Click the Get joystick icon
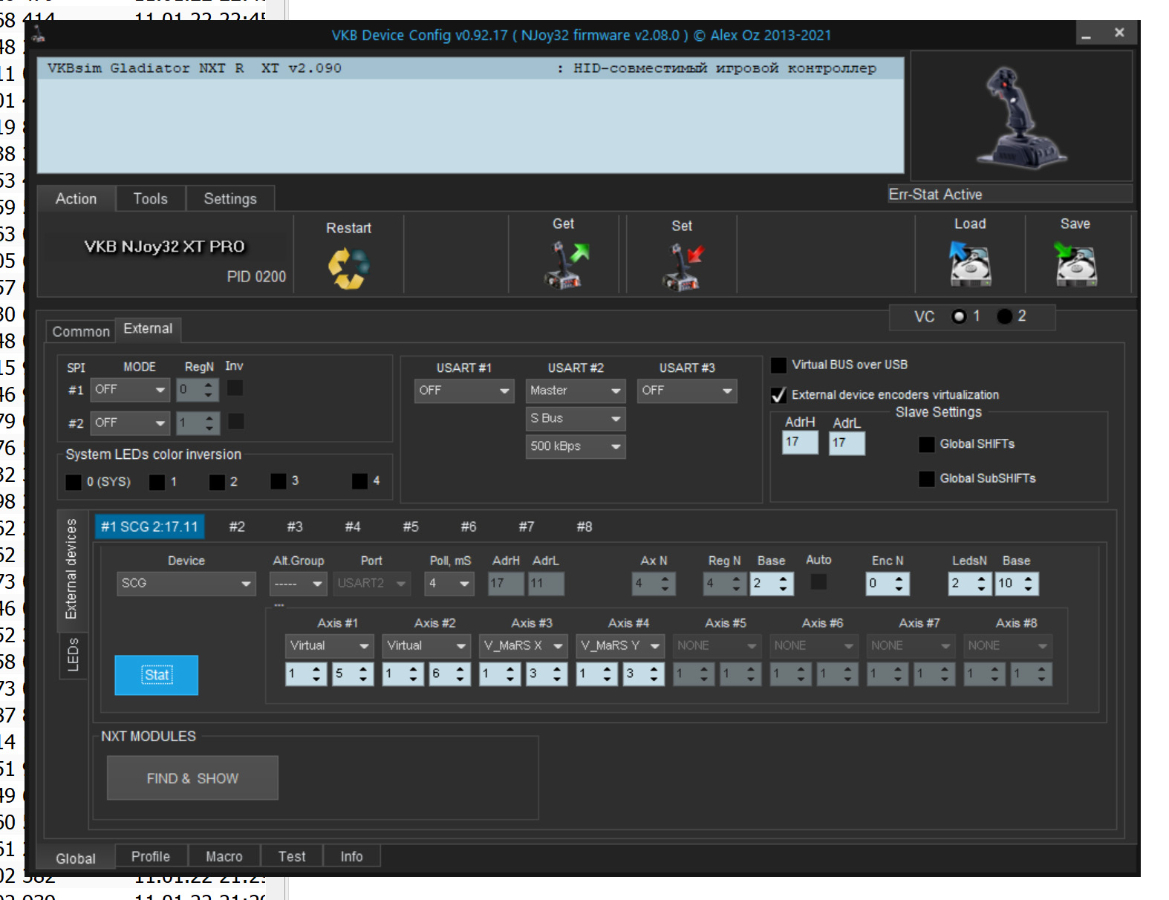Screen dimensions: 1169x900 [565, 265]
